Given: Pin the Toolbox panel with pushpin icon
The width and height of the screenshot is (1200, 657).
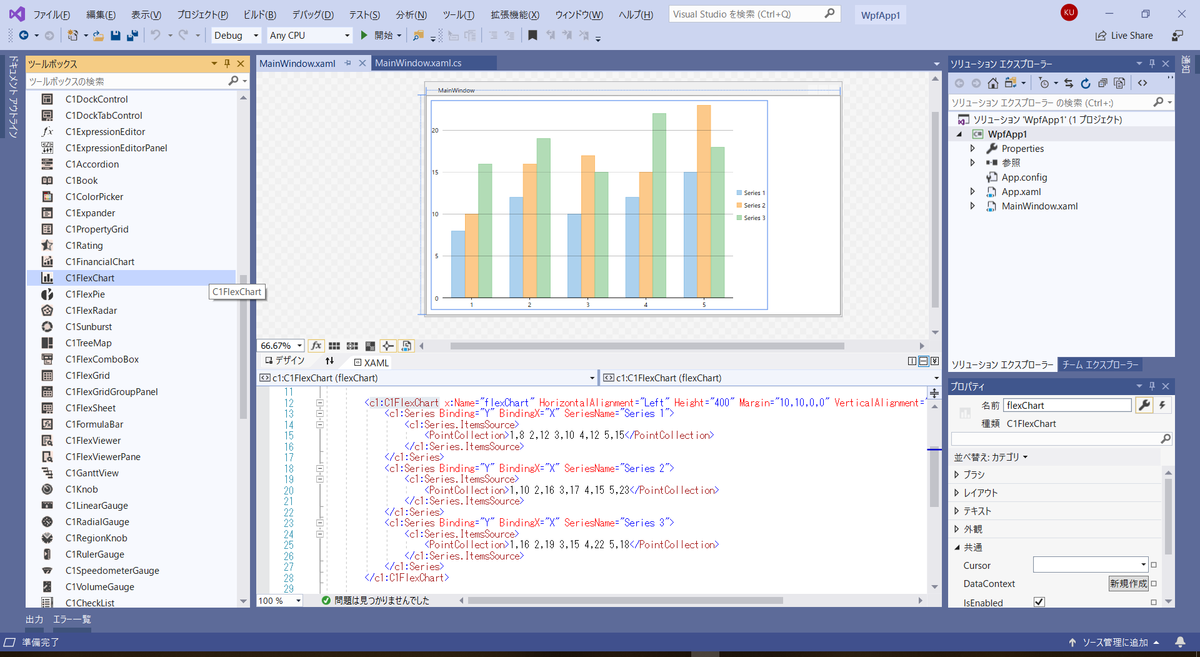Looking at the screenshot, I should pos(227,63).
